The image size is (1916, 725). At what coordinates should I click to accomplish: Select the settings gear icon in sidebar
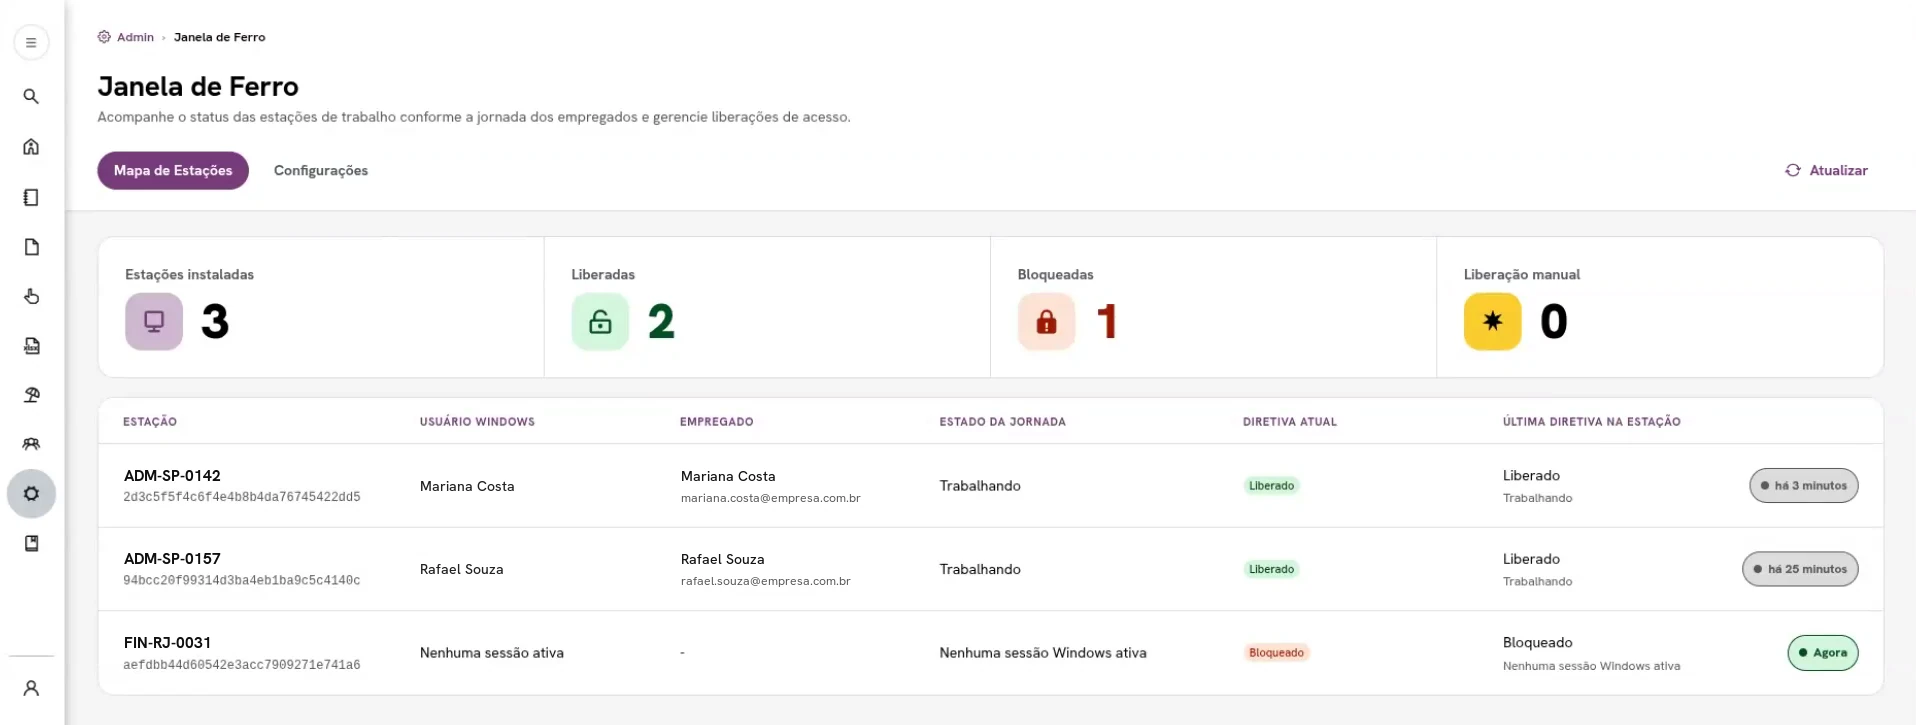point(31,494)
